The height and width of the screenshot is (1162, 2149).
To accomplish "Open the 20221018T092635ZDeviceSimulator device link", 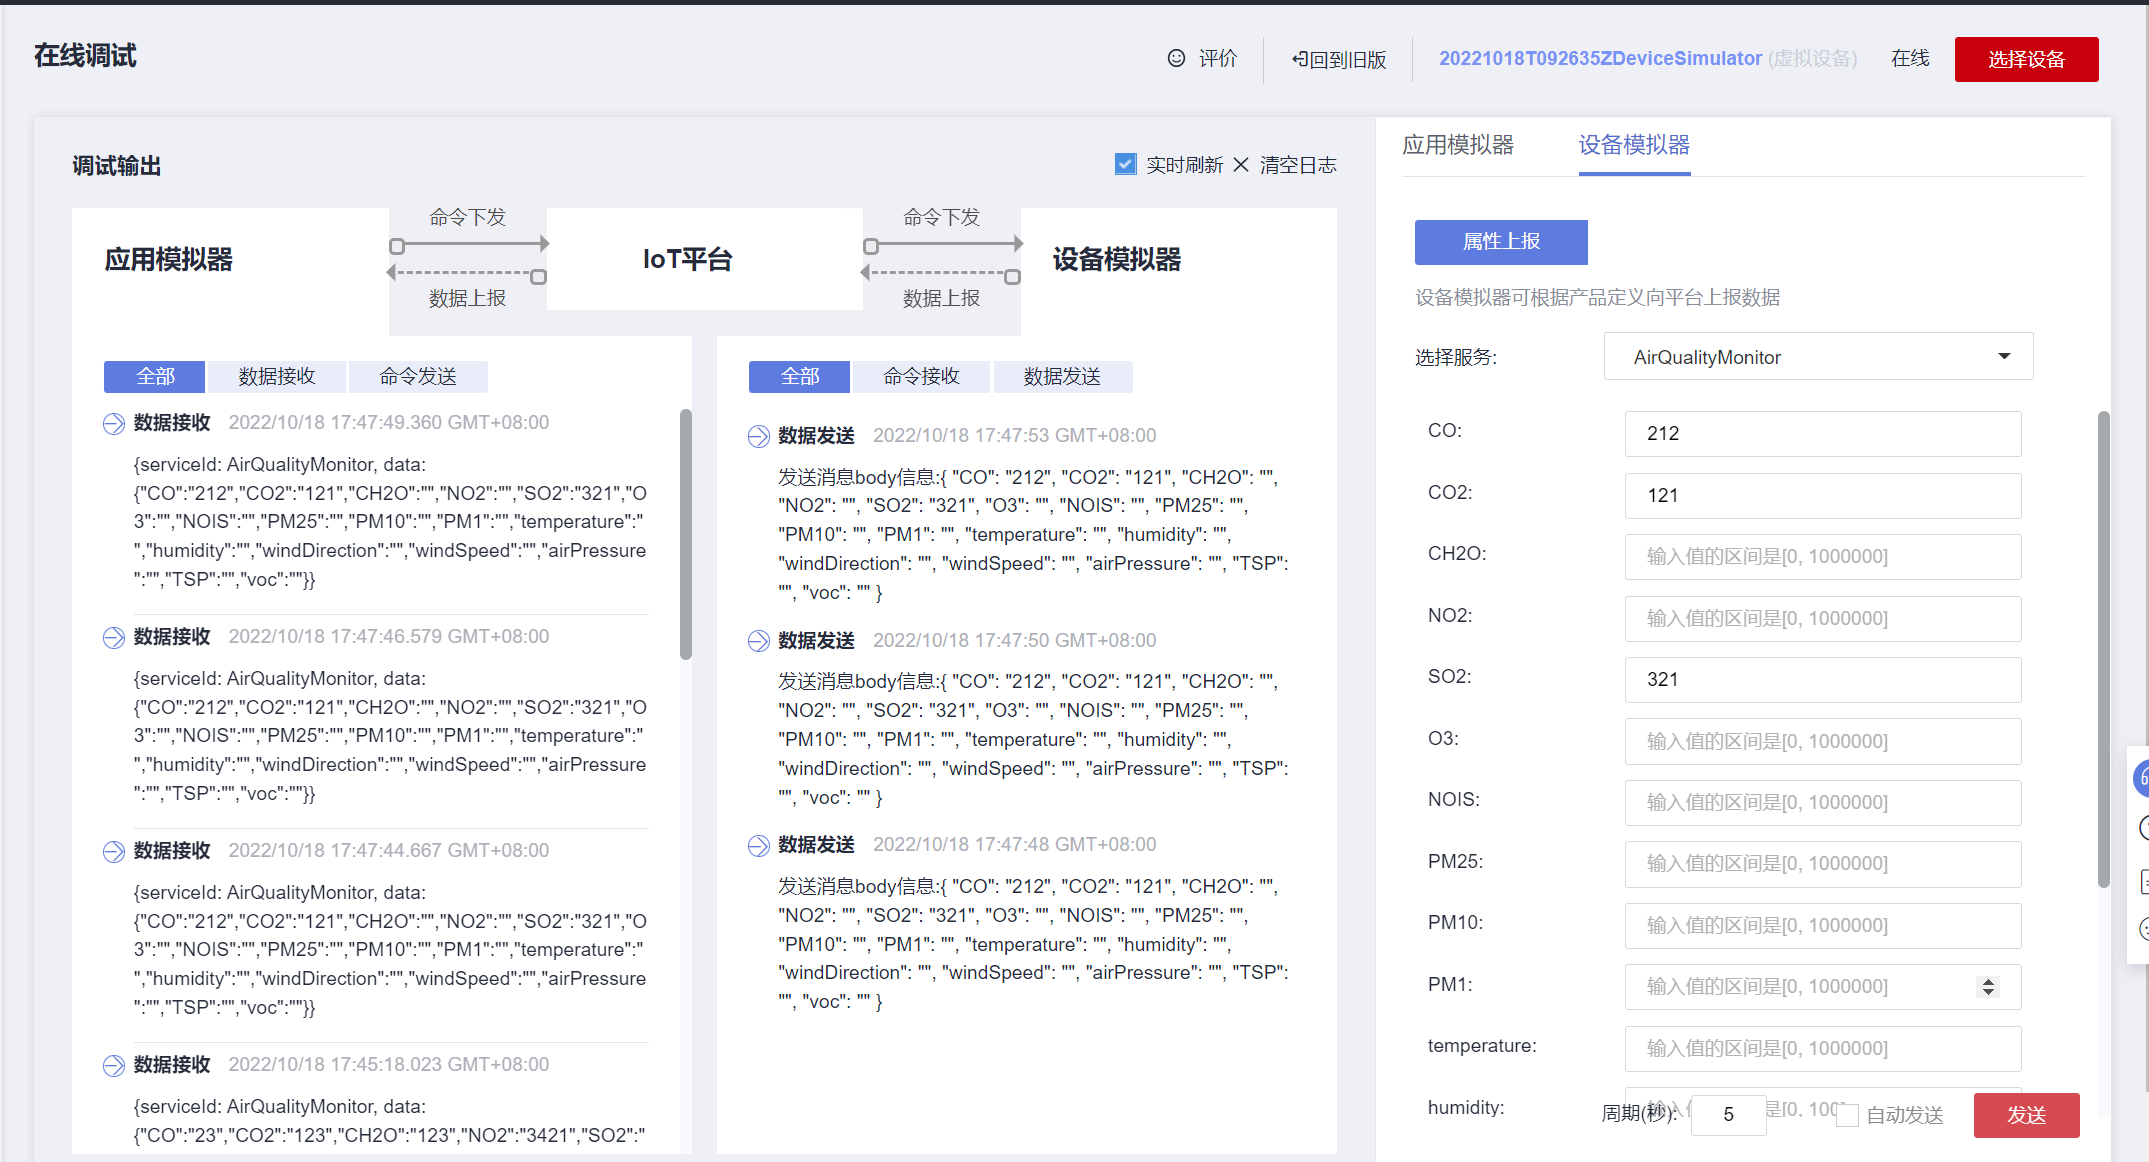I will click(x=1600, y=58).
